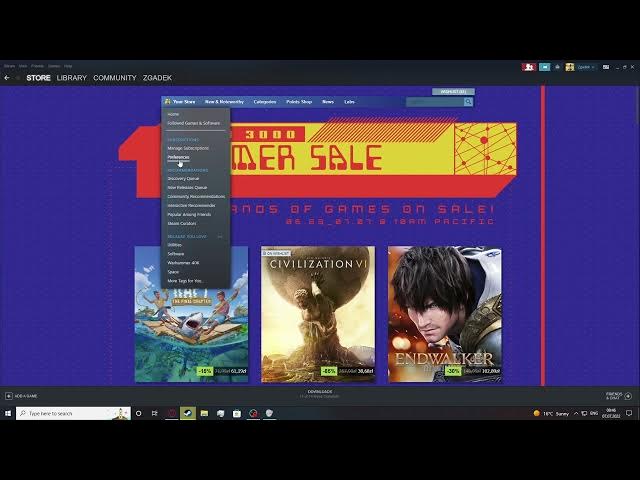Screen dimensions: 640x480
Task: Open the notifications bell icon
Action: pos(558,67)
